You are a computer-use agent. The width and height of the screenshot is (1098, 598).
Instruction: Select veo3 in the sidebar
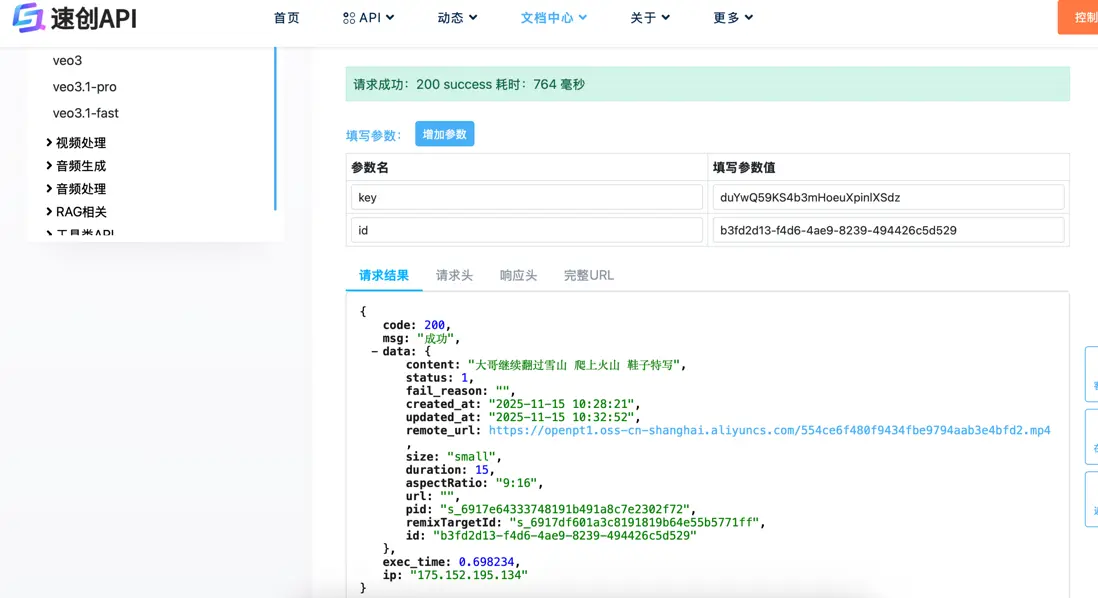click(67, 61)
